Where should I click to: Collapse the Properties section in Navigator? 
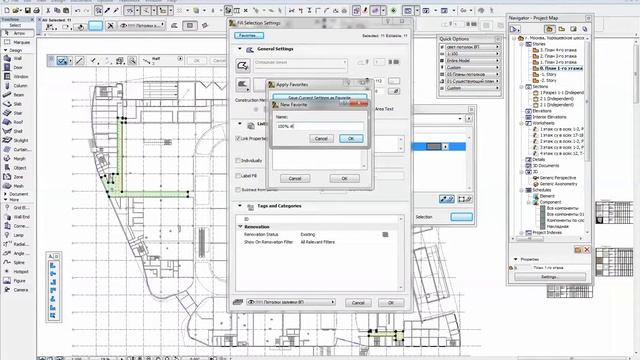516,259
